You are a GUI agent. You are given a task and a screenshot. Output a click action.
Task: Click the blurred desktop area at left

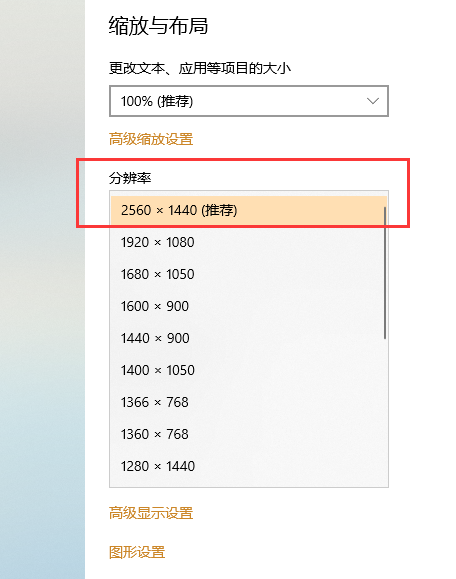pos(42,290)
